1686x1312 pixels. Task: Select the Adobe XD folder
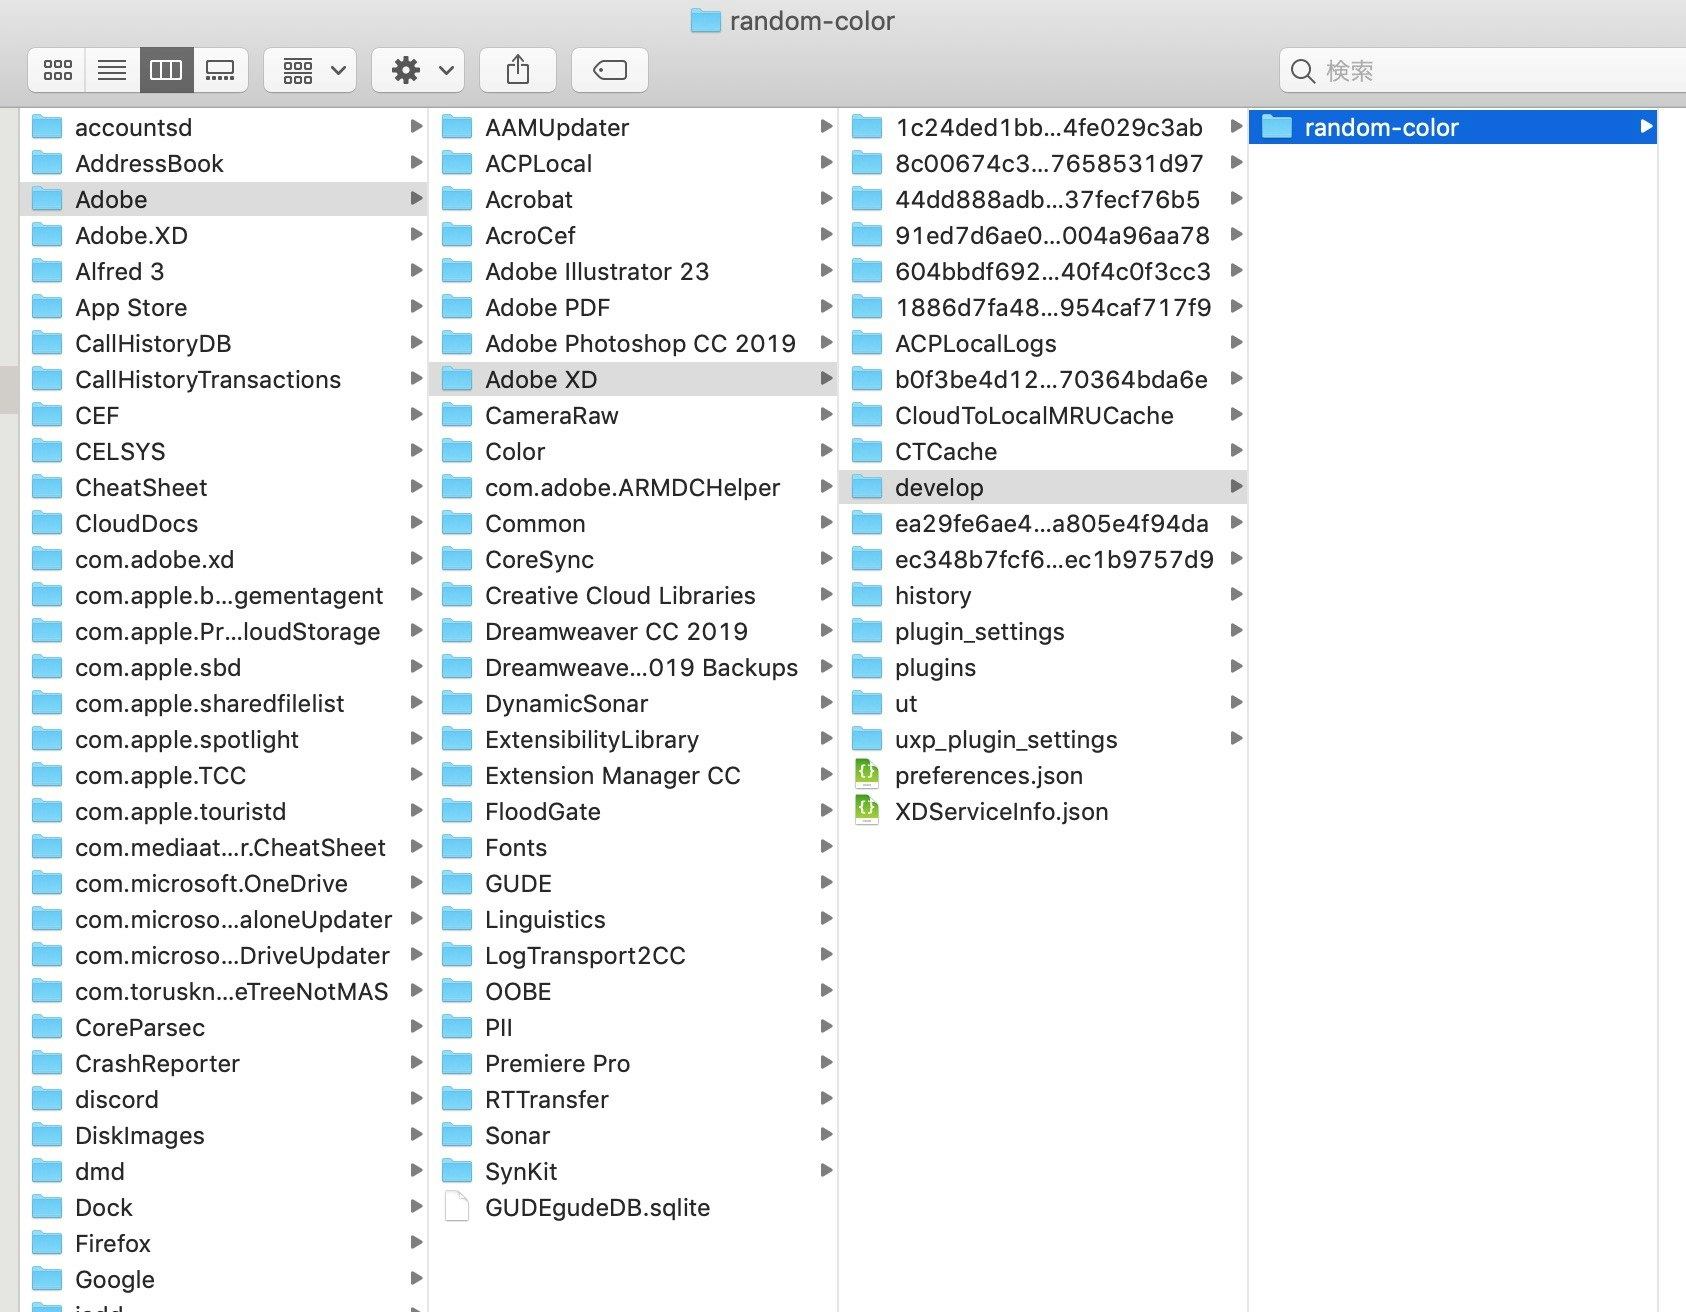[x=633, y=379]
